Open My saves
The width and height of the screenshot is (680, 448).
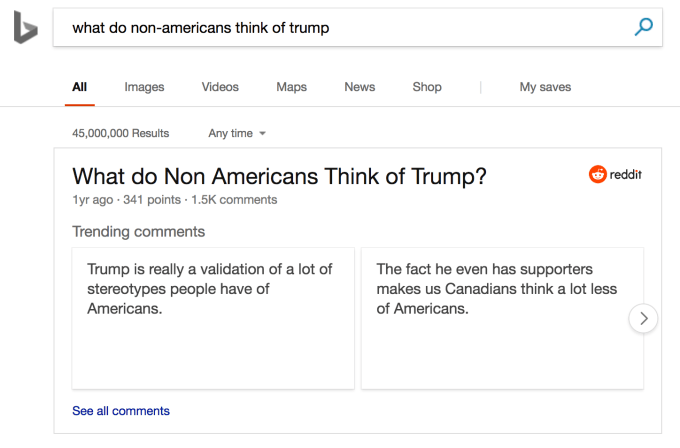(545, 87)
